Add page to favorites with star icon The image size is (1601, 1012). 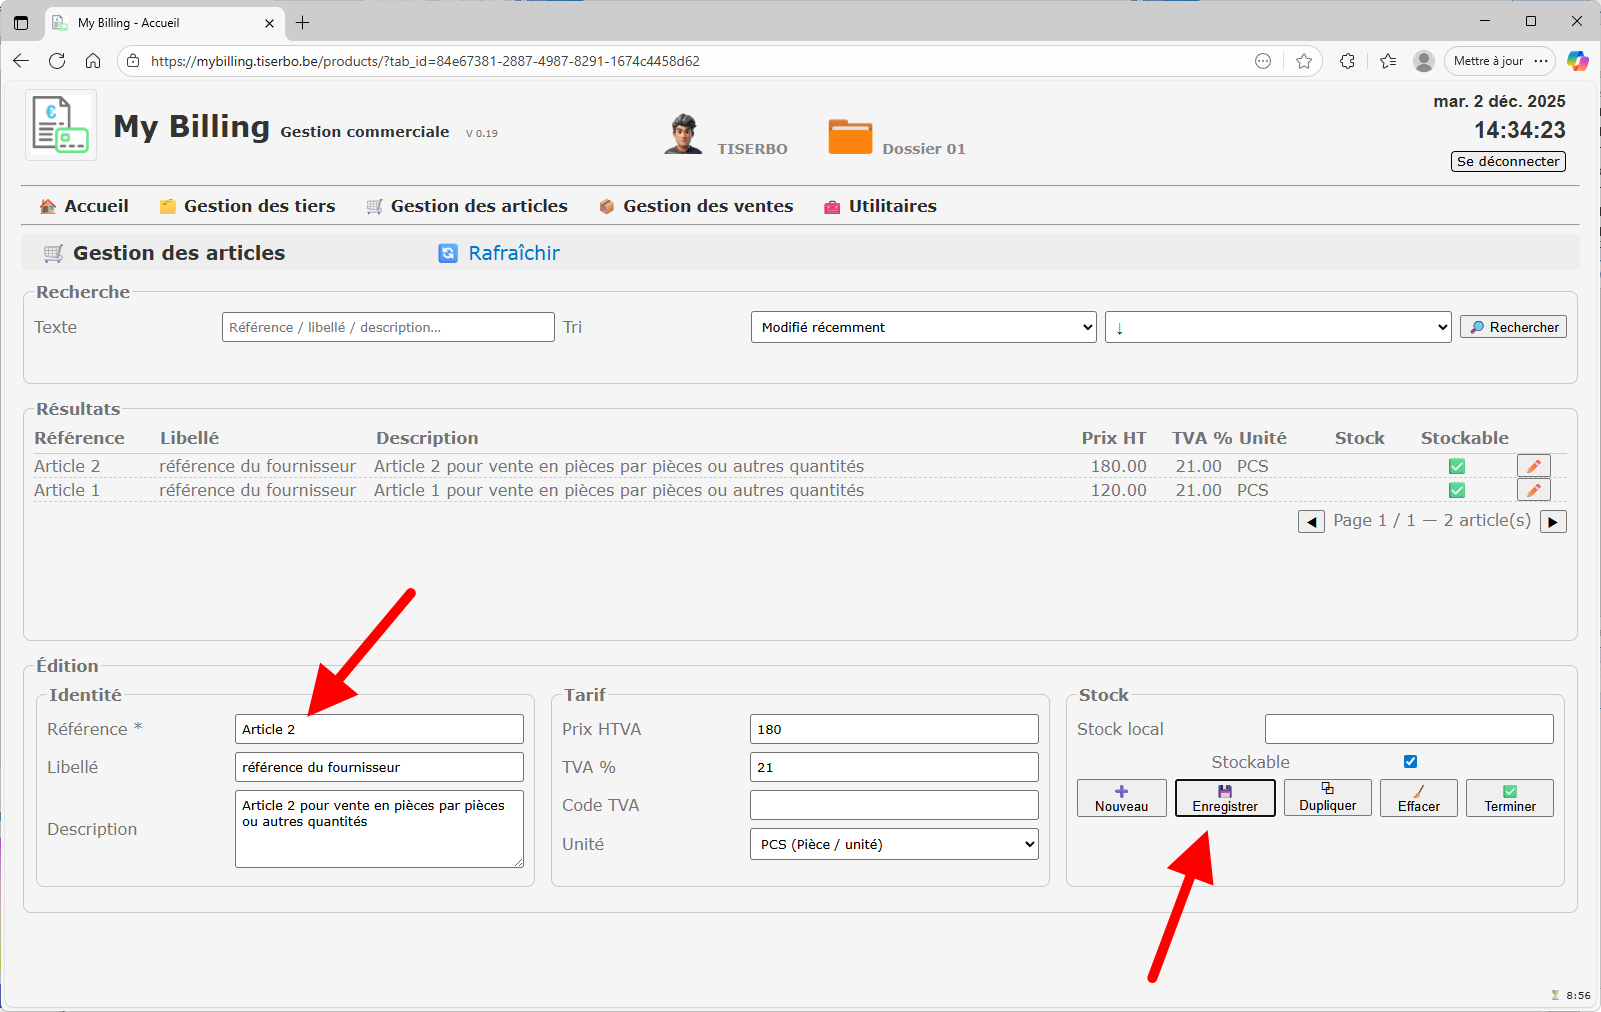tap(1304, 61)
